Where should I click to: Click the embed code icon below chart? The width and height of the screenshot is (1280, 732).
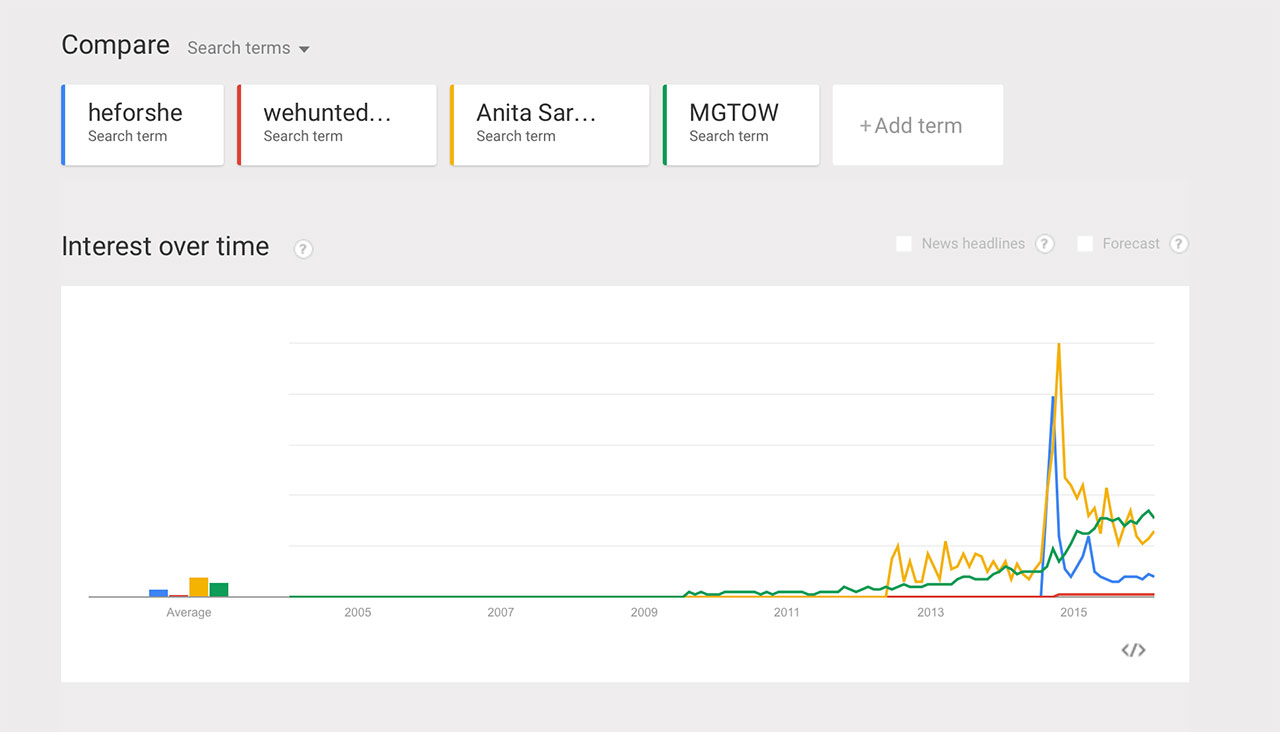click(x=1133, y=650)
